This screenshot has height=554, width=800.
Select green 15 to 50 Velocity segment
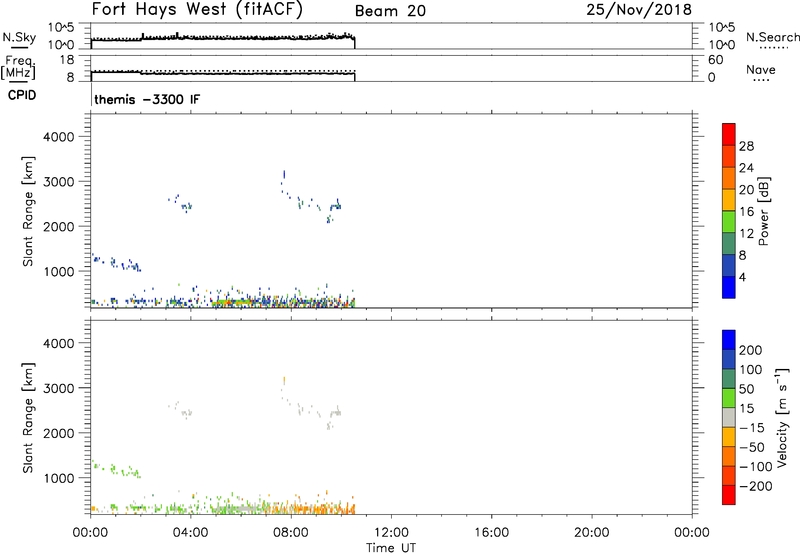click(x=729, y=398)
